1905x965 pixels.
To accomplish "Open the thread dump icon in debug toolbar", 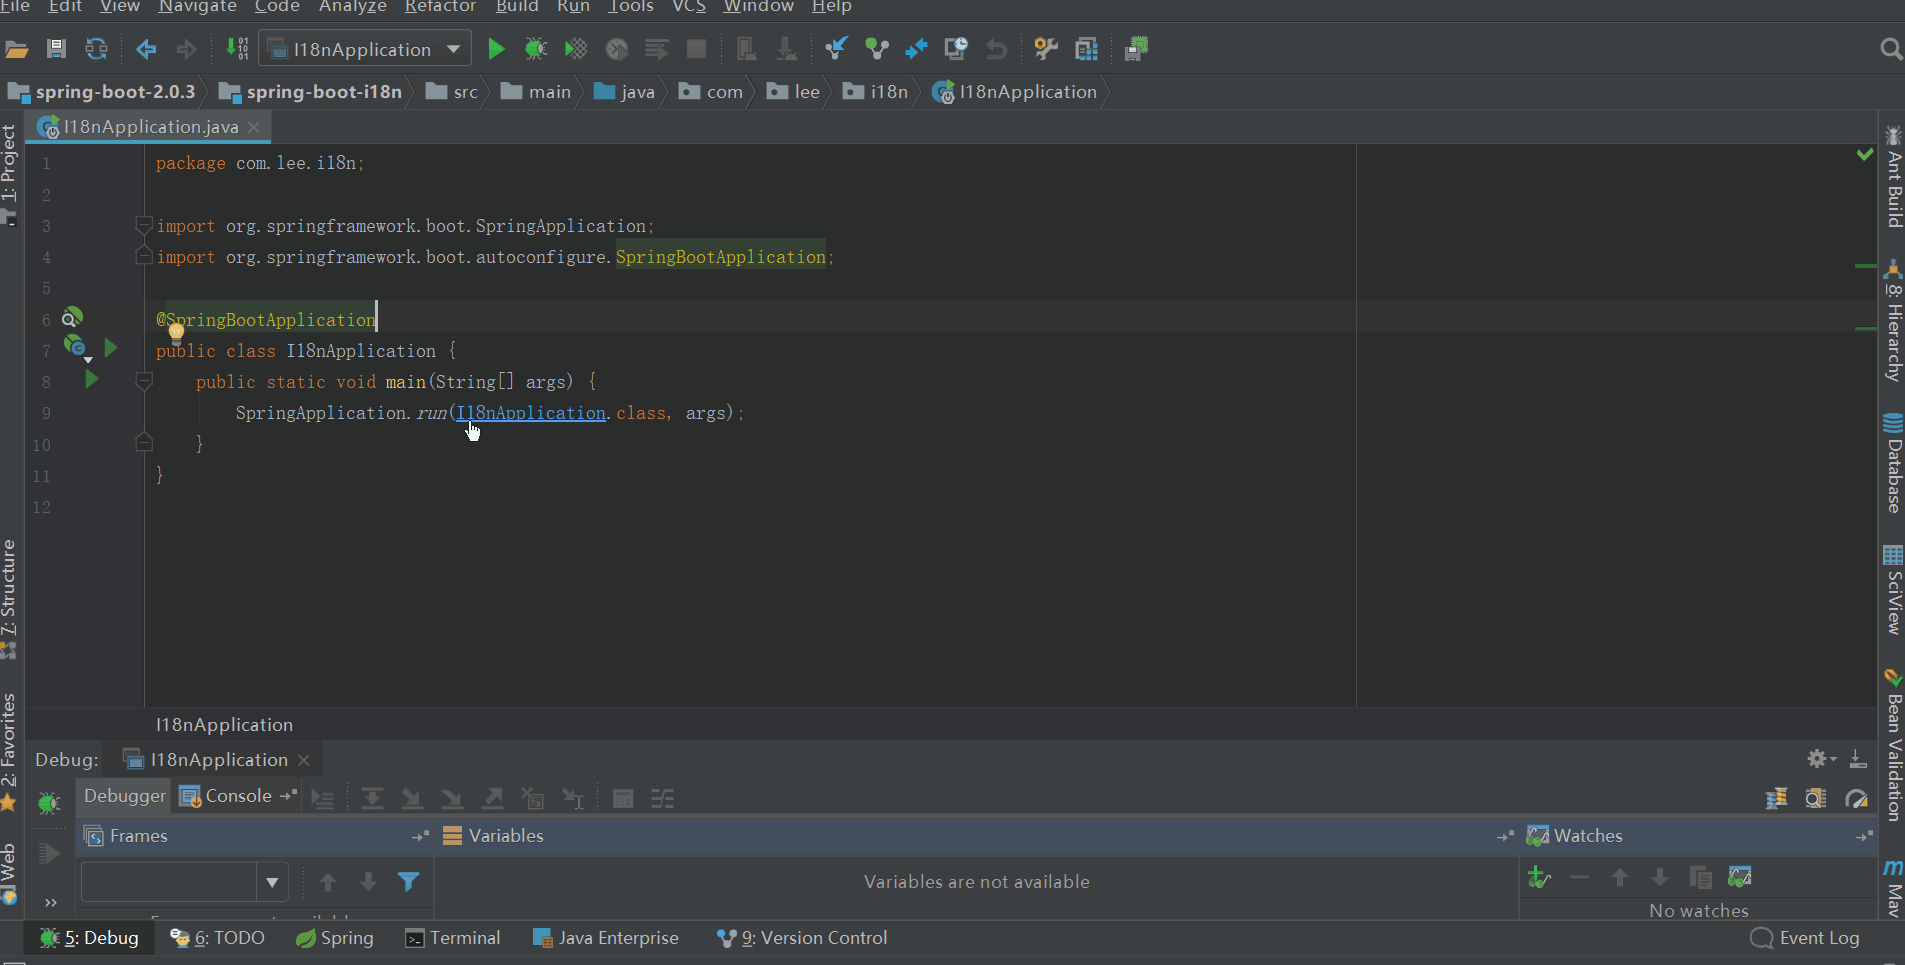I will [1777, 798].
